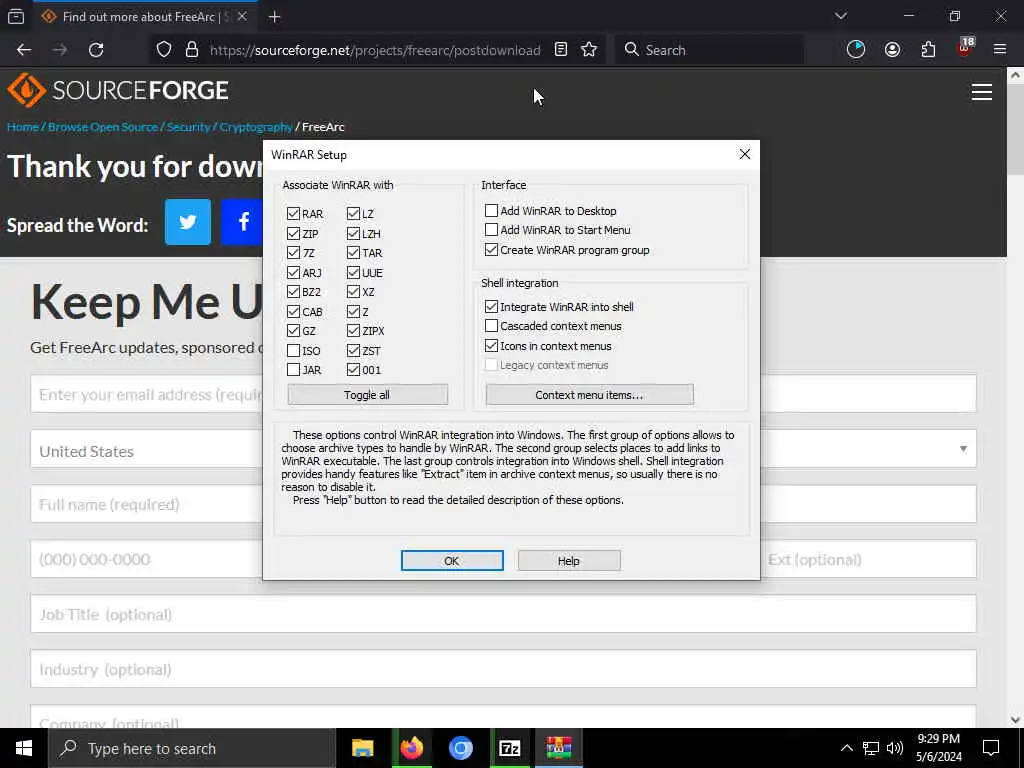This screenshot has height=768, width=1024.
Task: Open the SourceForge hamburger menu
Action: click(982, 92)
